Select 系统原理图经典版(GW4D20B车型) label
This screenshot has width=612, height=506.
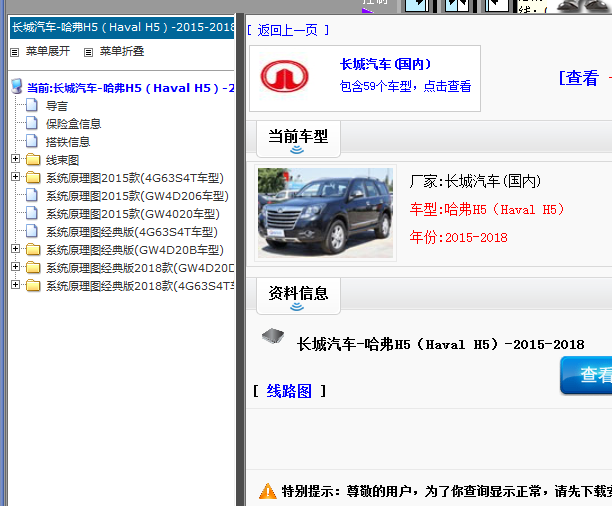click(135, 249)
